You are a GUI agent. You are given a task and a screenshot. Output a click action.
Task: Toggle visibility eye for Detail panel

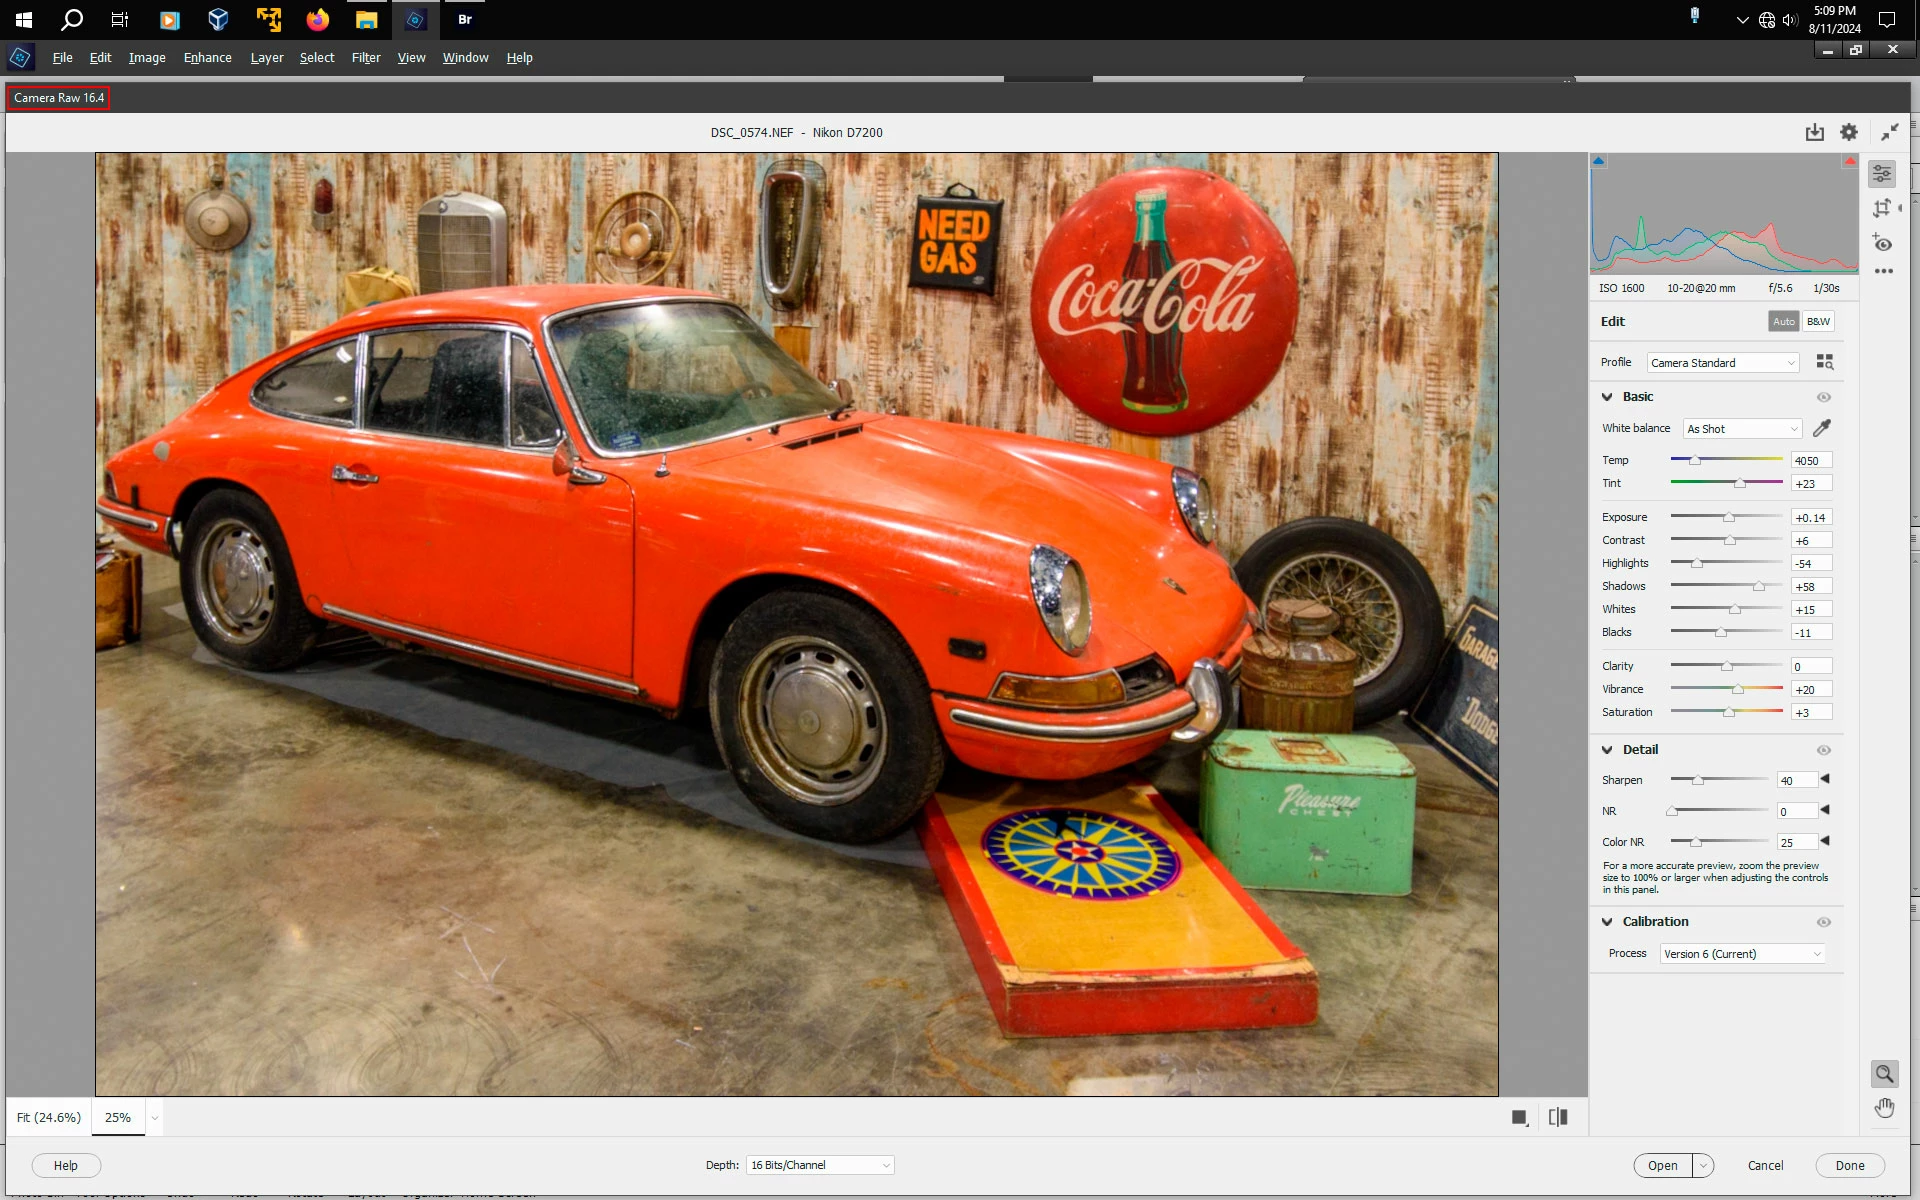pyautogui.click(x=1823, y=750)
